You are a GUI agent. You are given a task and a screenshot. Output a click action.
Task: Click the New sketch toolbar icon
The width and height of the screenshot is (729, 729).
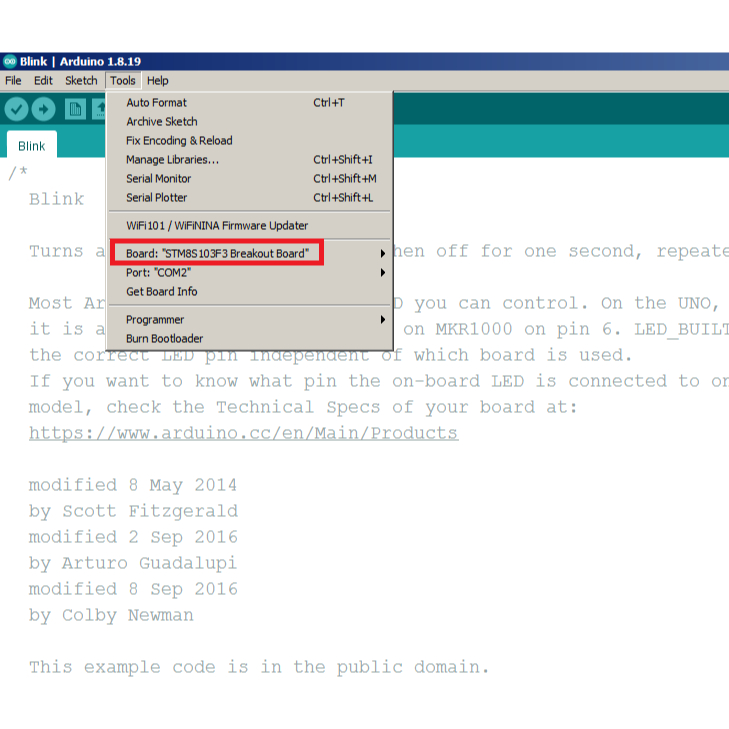[x=74, y=109]
